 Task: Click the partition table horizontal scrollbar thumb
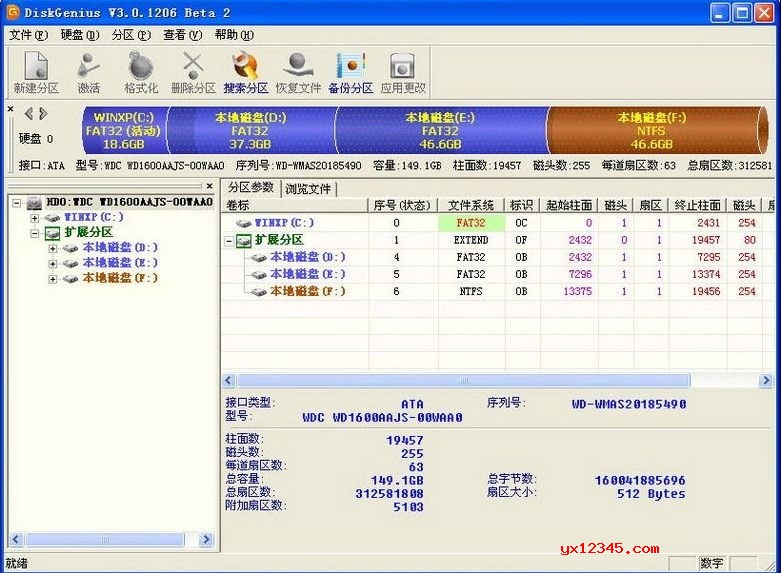pos(464,381)
